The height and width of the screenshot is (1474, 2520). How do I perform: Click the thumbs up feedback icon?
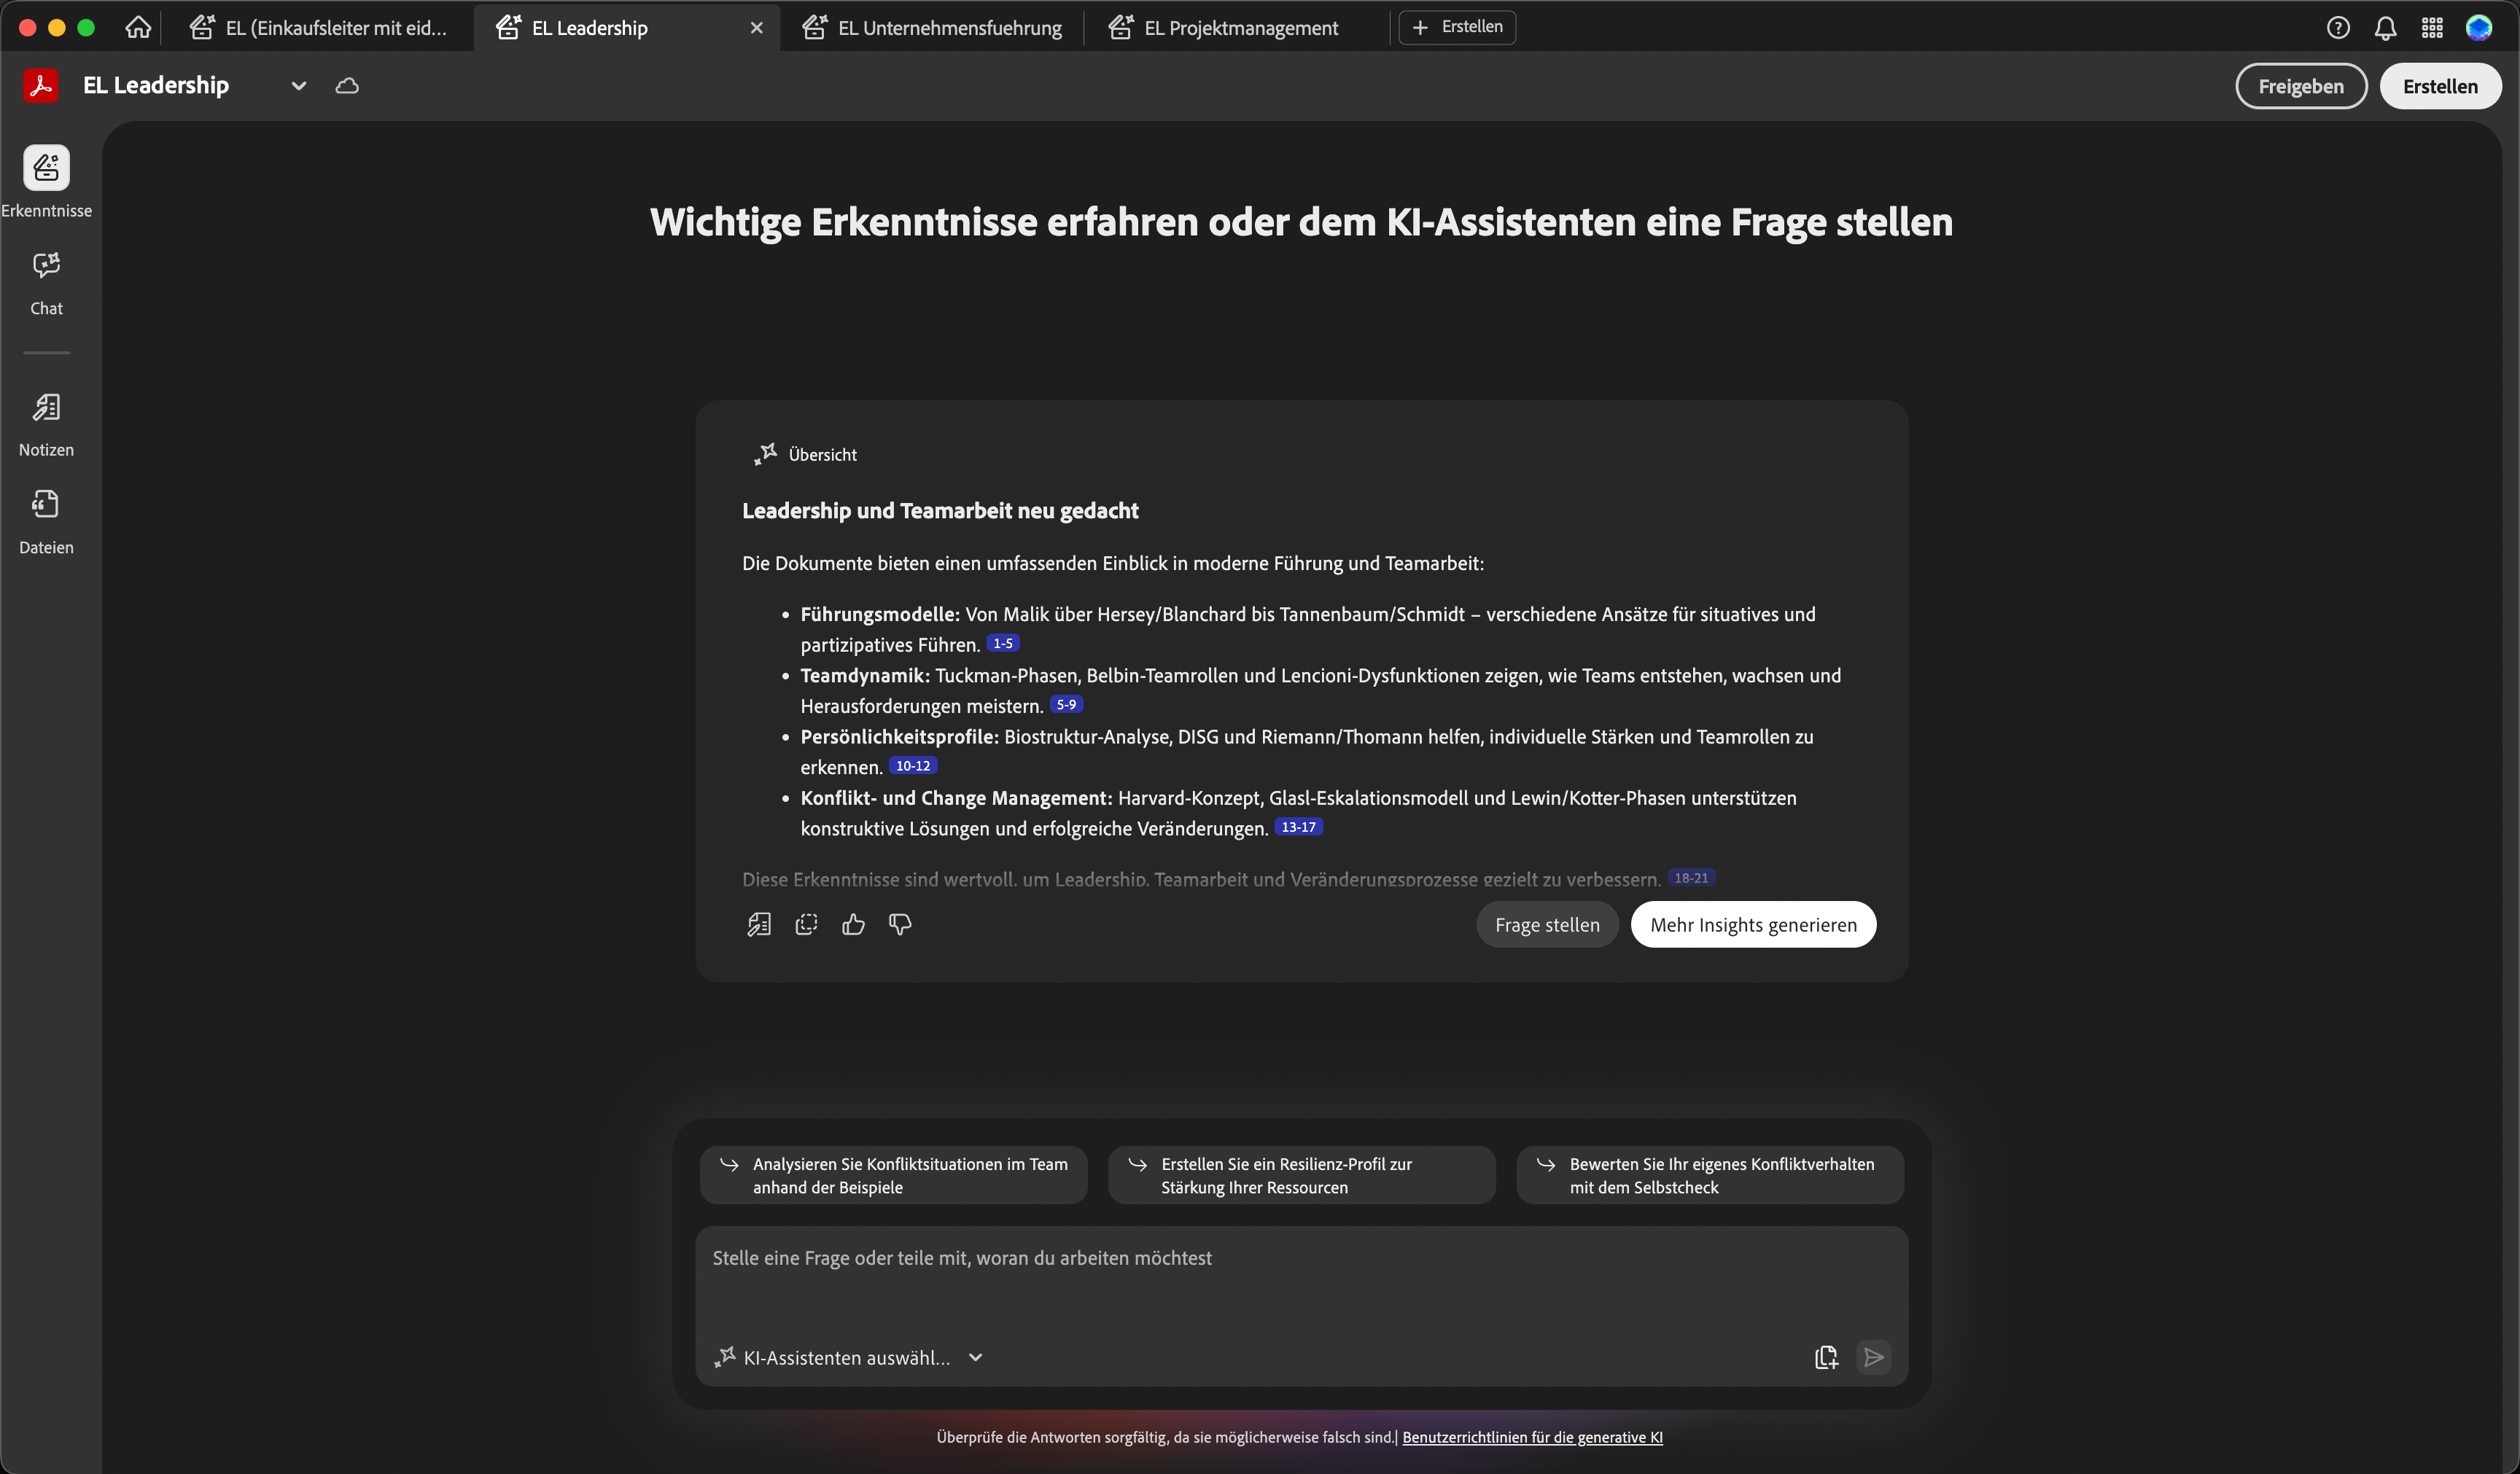(x=853, y=925)
